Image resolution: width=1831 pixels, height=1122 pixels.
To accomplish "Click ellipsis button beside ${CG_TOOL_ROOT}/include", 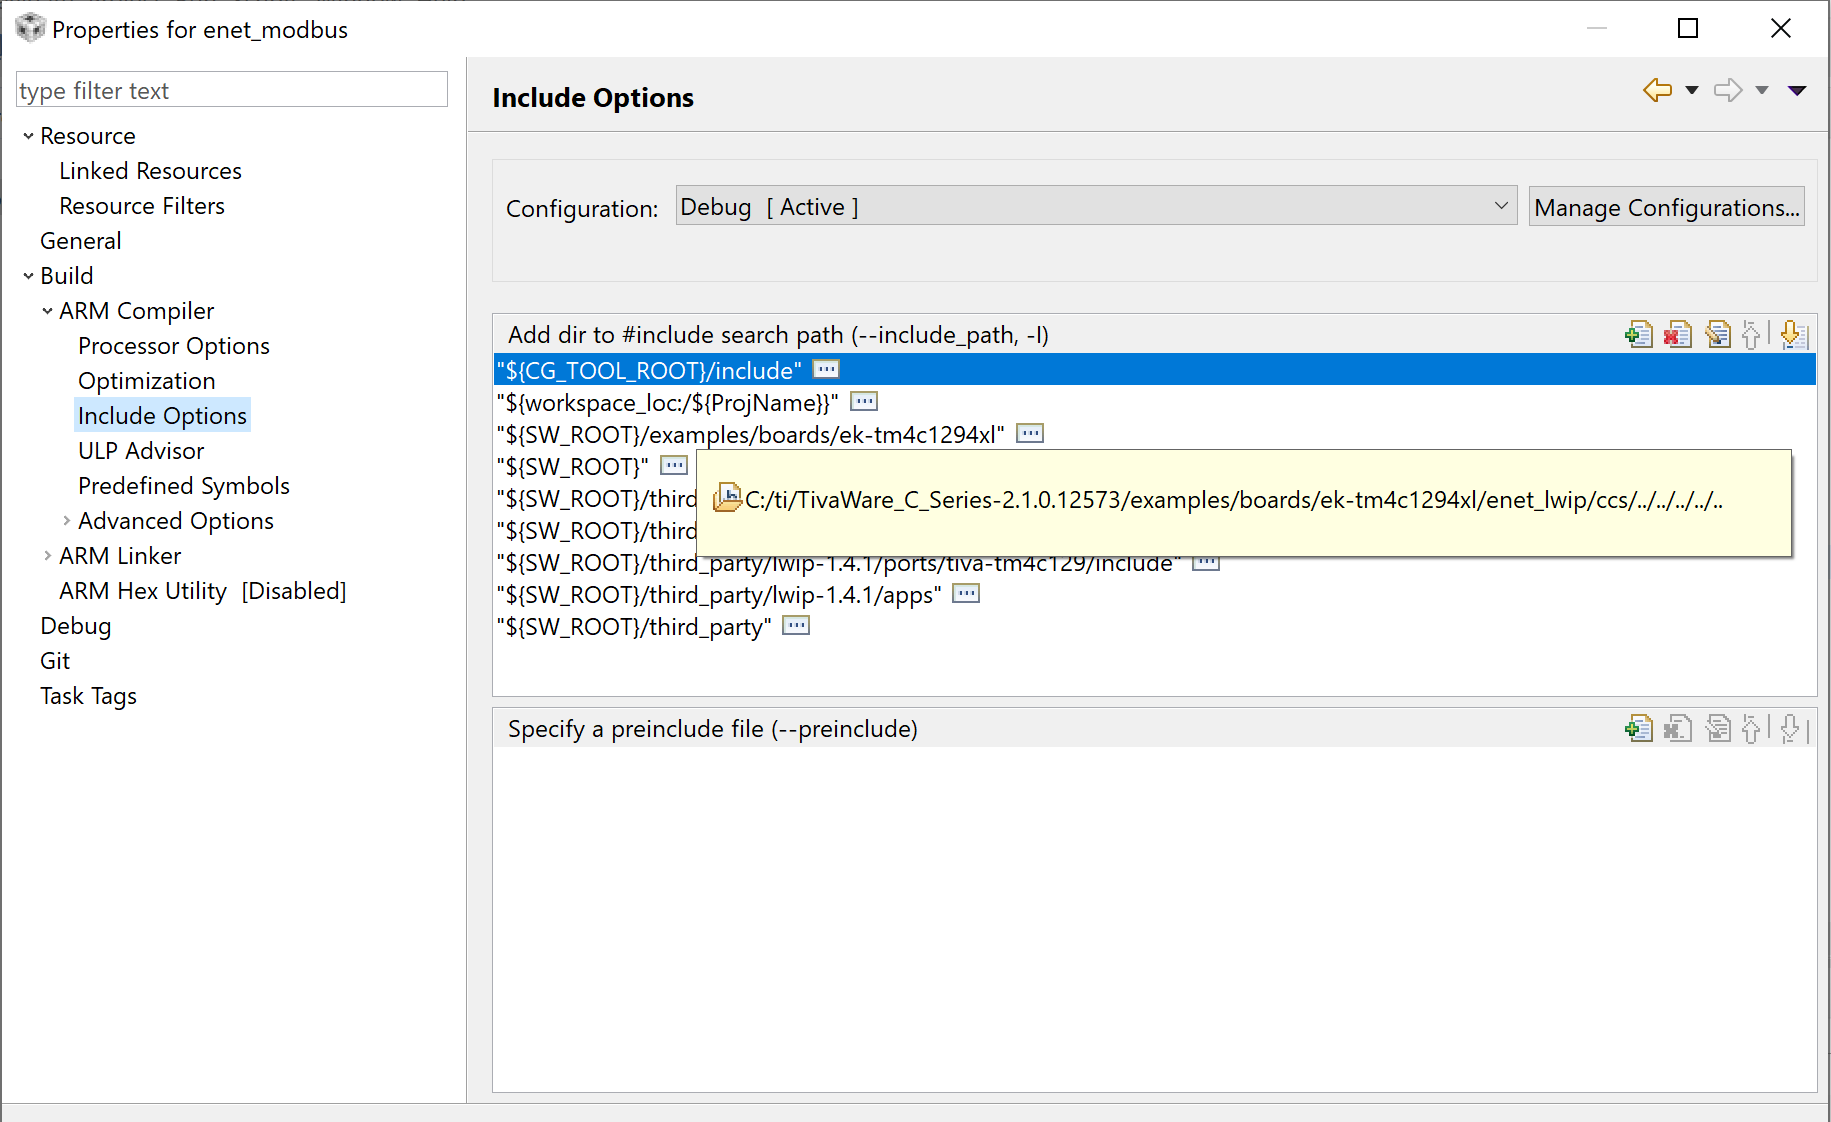I will coord(826,370).
